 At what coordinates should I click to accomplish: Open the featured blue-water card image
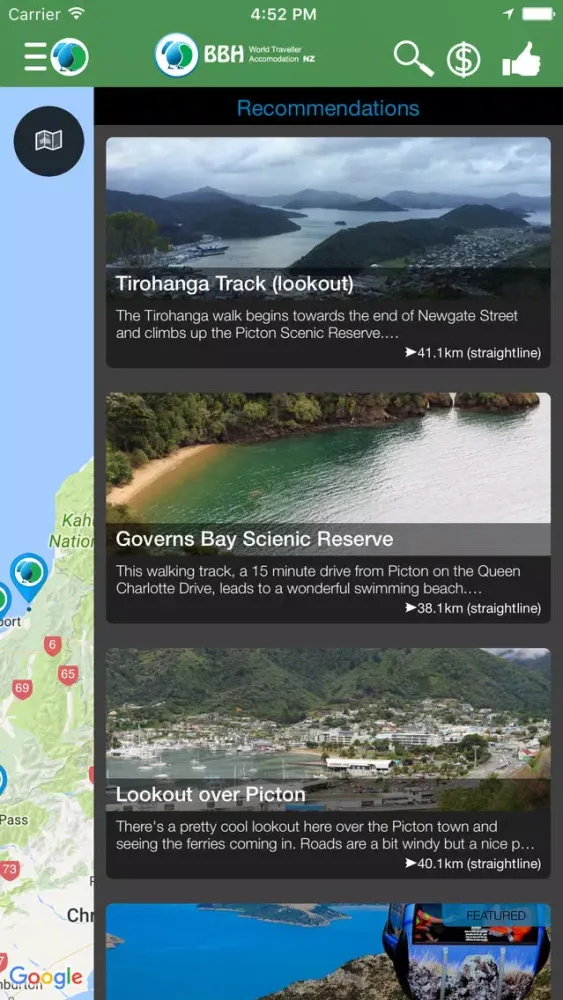pos(328,952)
